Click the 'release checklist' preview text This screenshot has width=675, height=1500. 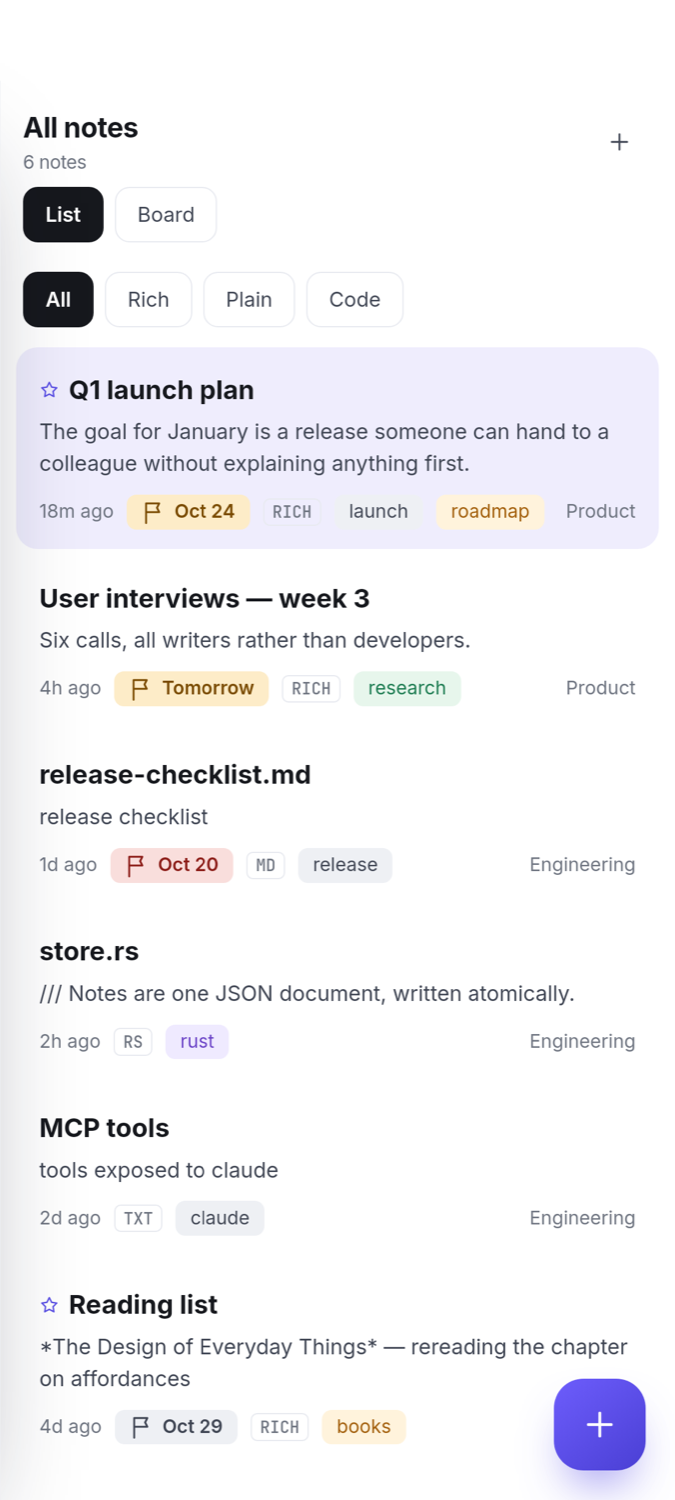click(124, 817)
